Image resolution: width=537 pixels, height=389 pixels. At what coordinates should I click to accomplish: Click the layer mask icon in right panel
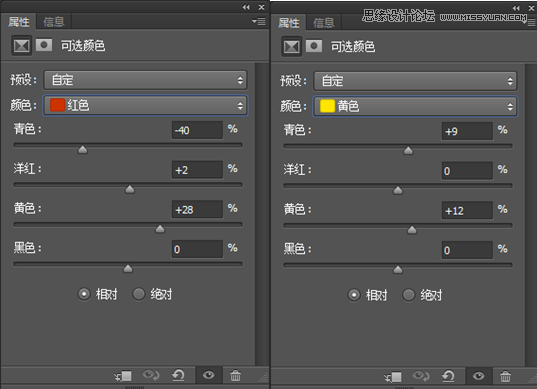click(x=314, y=46)
